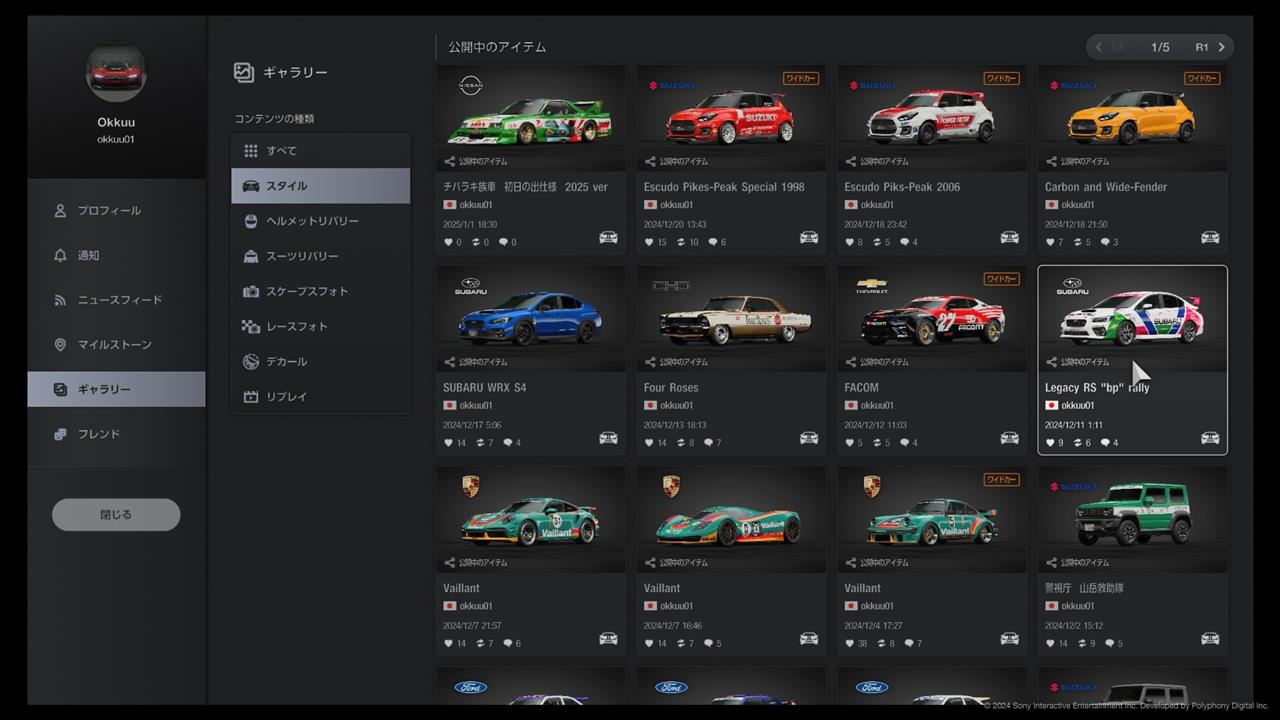Open the Four Roses car thumbnail
Screen dimensions: 1280x720
pos(731,319)
